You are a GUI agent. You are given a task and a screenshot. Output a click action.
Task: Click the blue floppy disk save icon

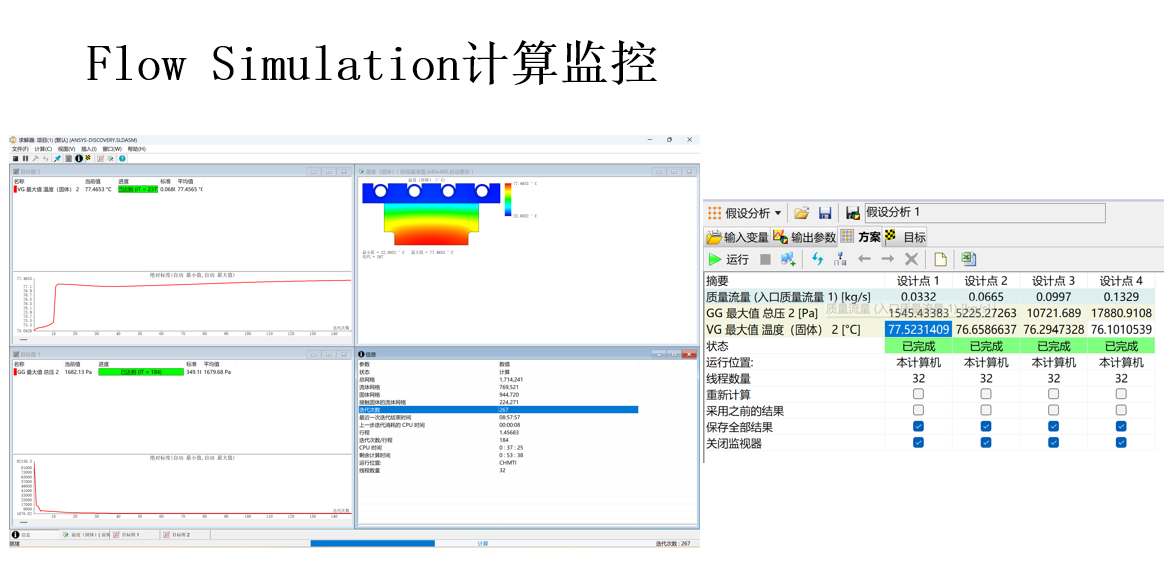coord(825,213)
